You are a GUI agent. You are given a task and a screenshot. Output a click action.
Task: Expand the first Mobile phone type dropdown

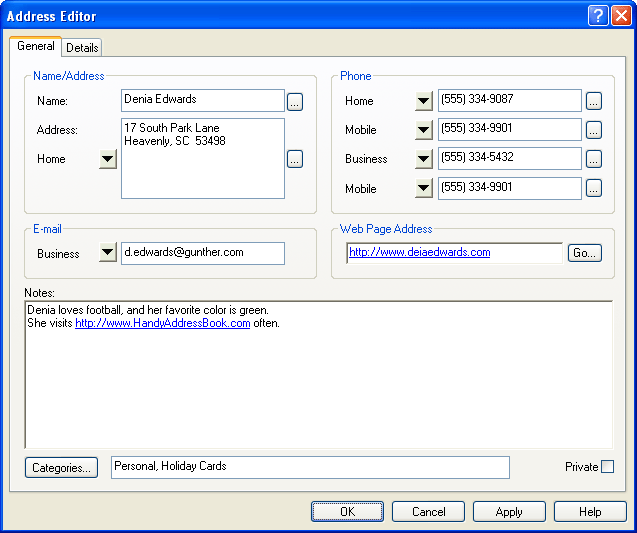[424, 130]
